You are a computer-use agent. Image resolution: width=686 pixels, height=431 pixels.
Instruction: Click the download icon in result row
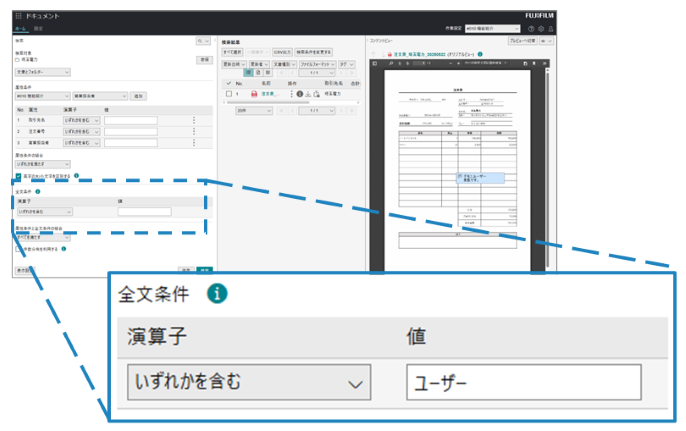308,93
